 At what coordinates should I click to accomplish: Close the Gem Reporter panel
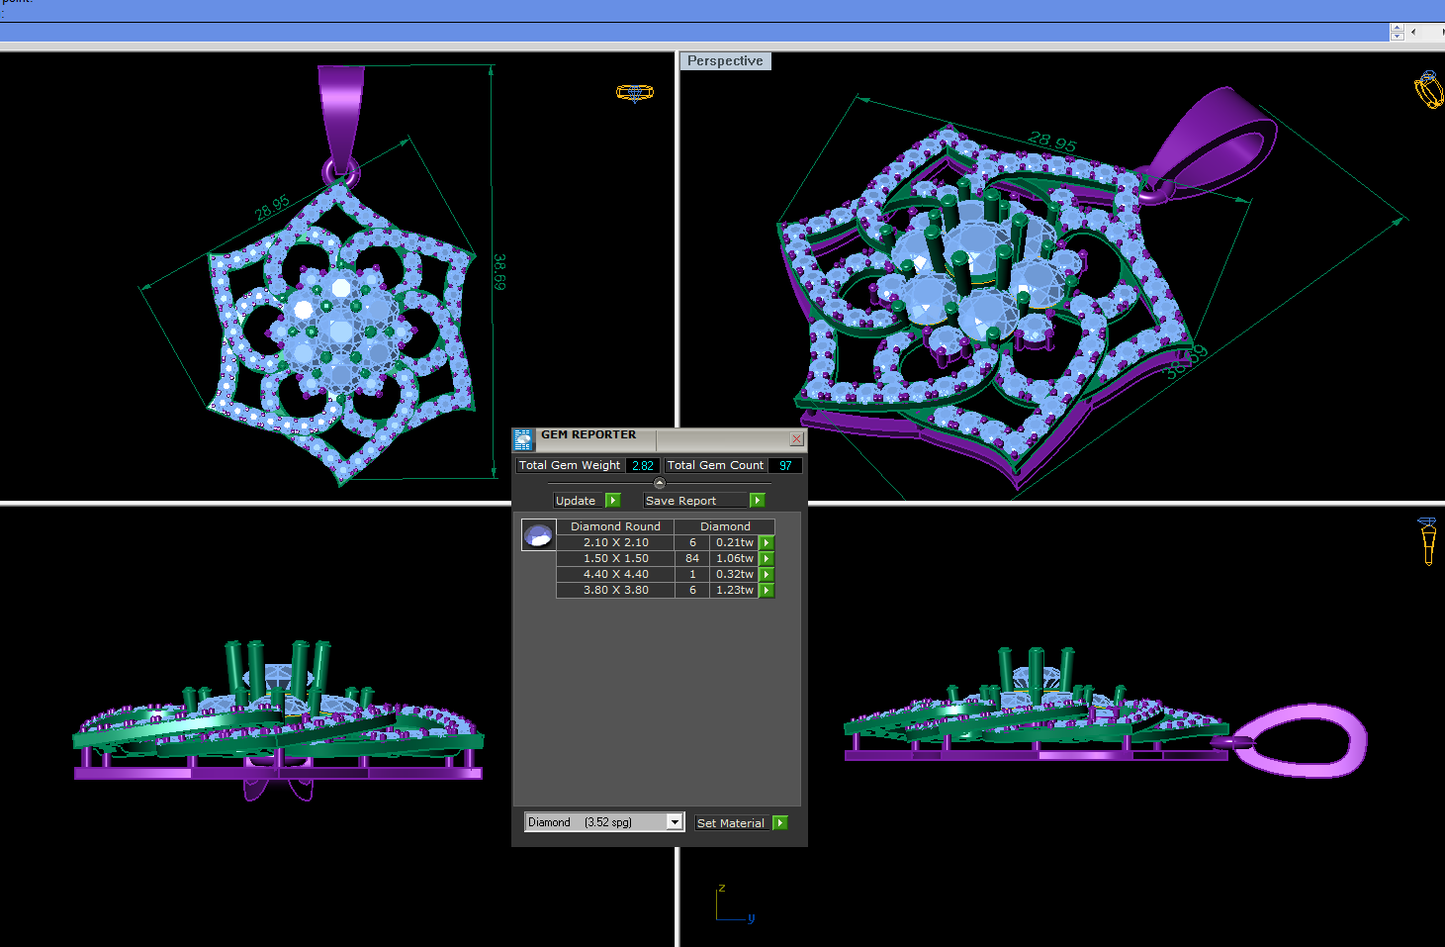pos(796,439)
